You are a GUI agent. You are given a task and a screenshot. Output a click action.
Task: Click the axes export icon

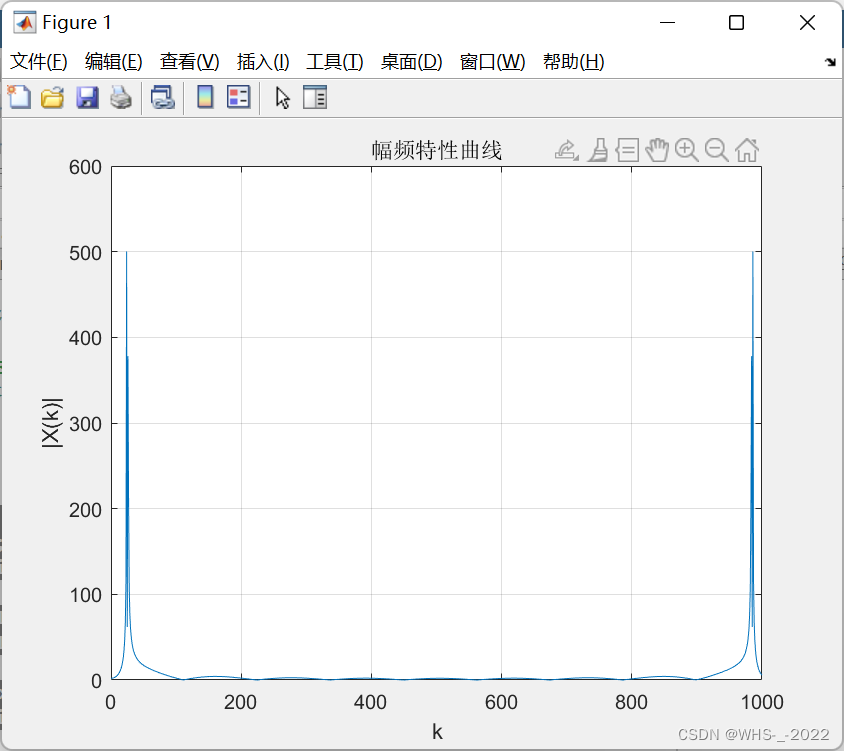(566, 150)
